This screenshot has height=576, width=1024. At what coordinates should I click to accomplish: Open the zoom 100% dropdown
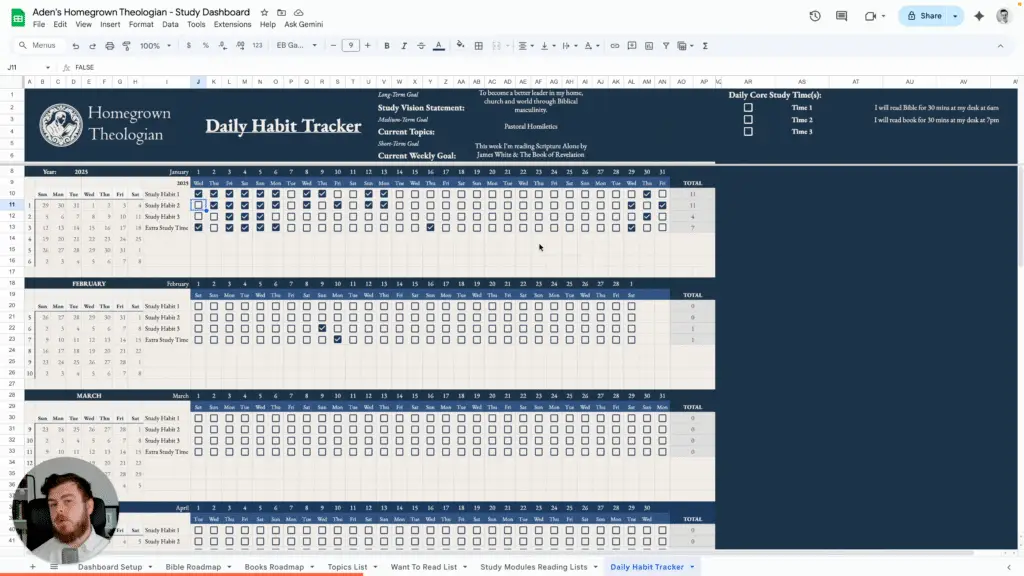[154, 46]
